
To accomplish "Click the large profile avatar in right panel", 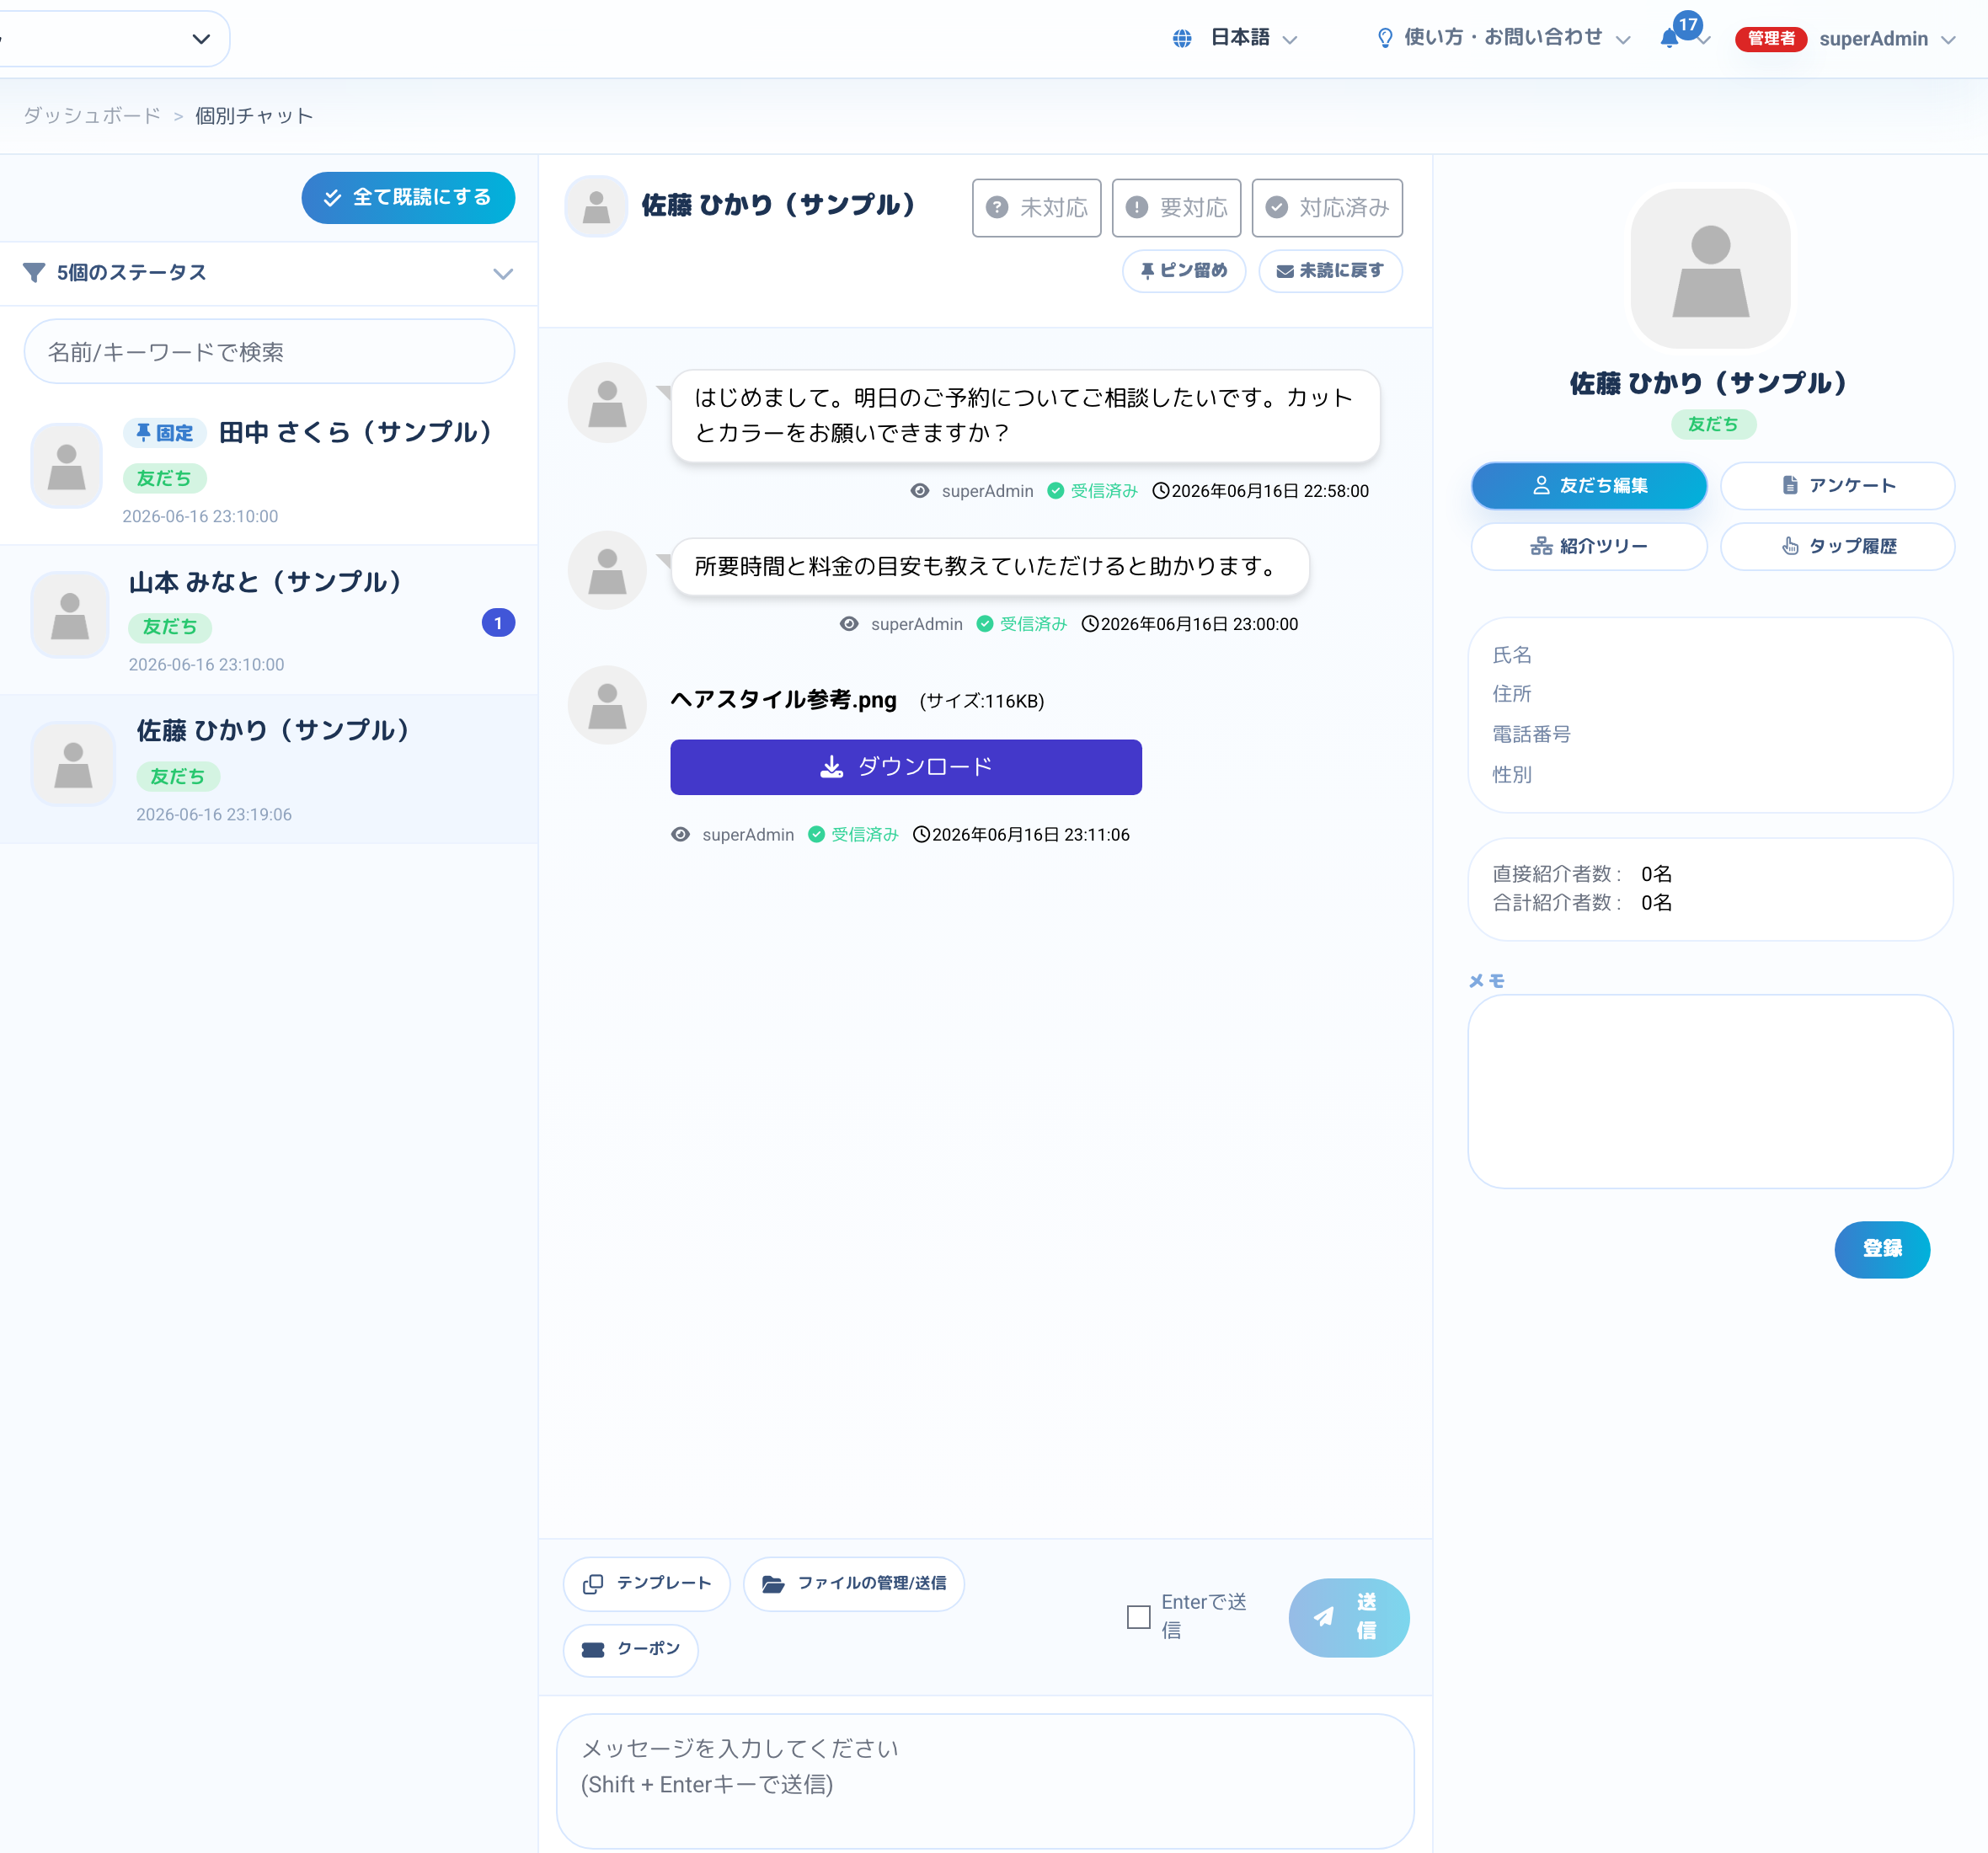I will click(1710, 268).
